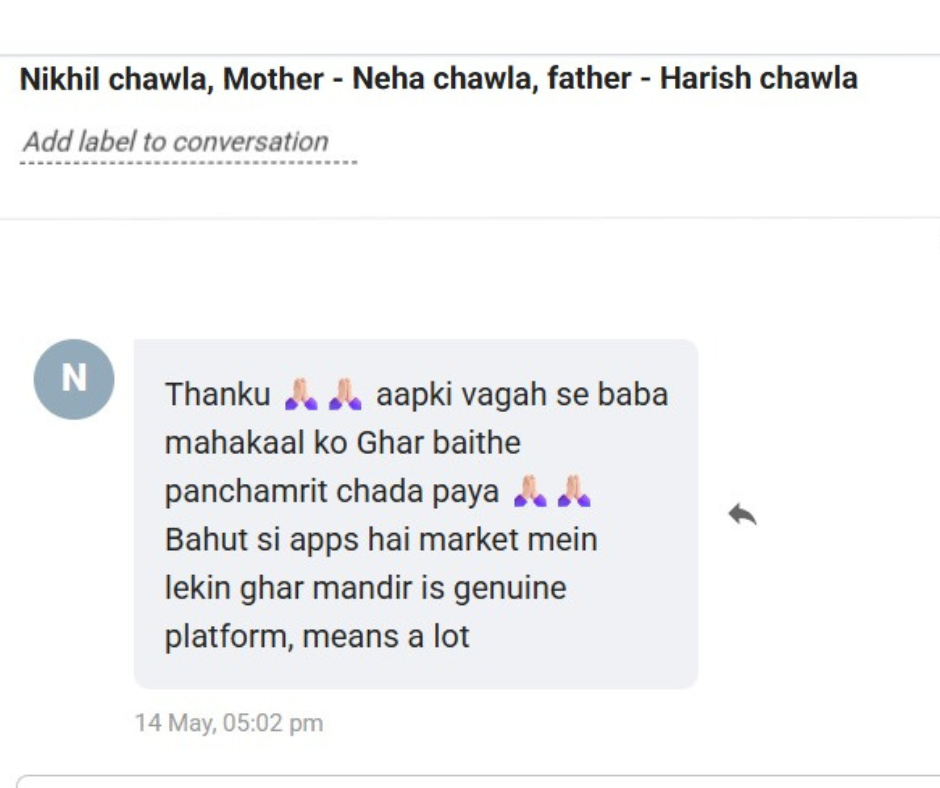940x788 pixels.
Task: Click the dashed underline beneath the label field
Action: tap(189, 162)
